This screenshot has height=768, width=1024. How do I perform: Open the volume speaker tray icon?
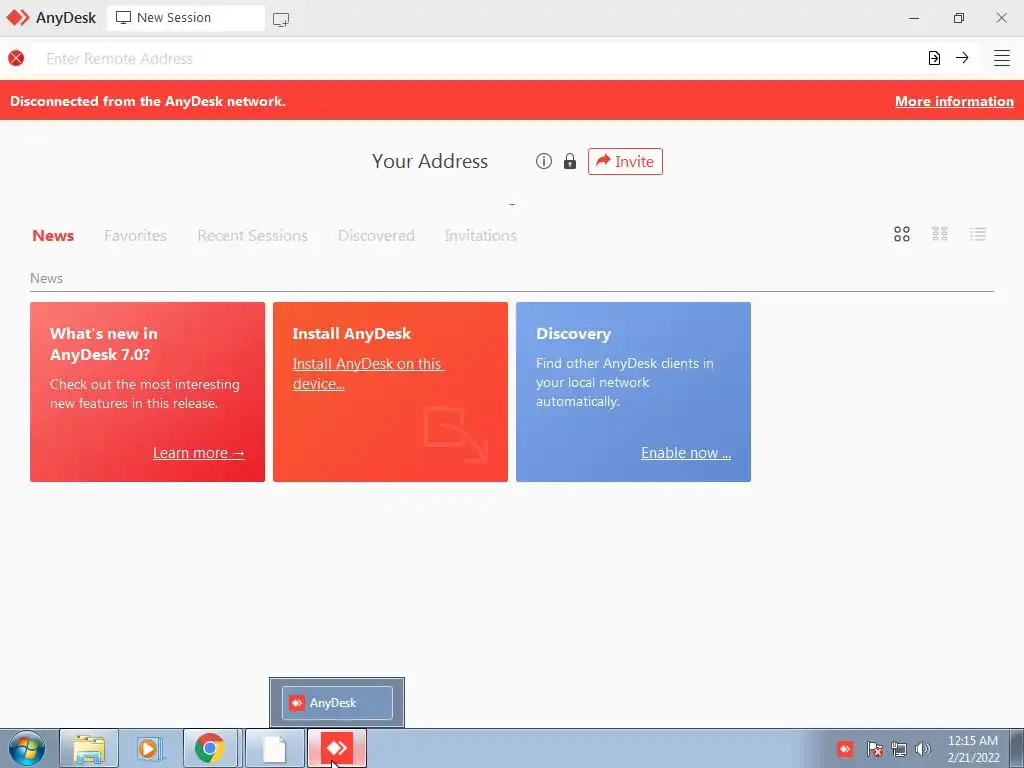point(923,749)
